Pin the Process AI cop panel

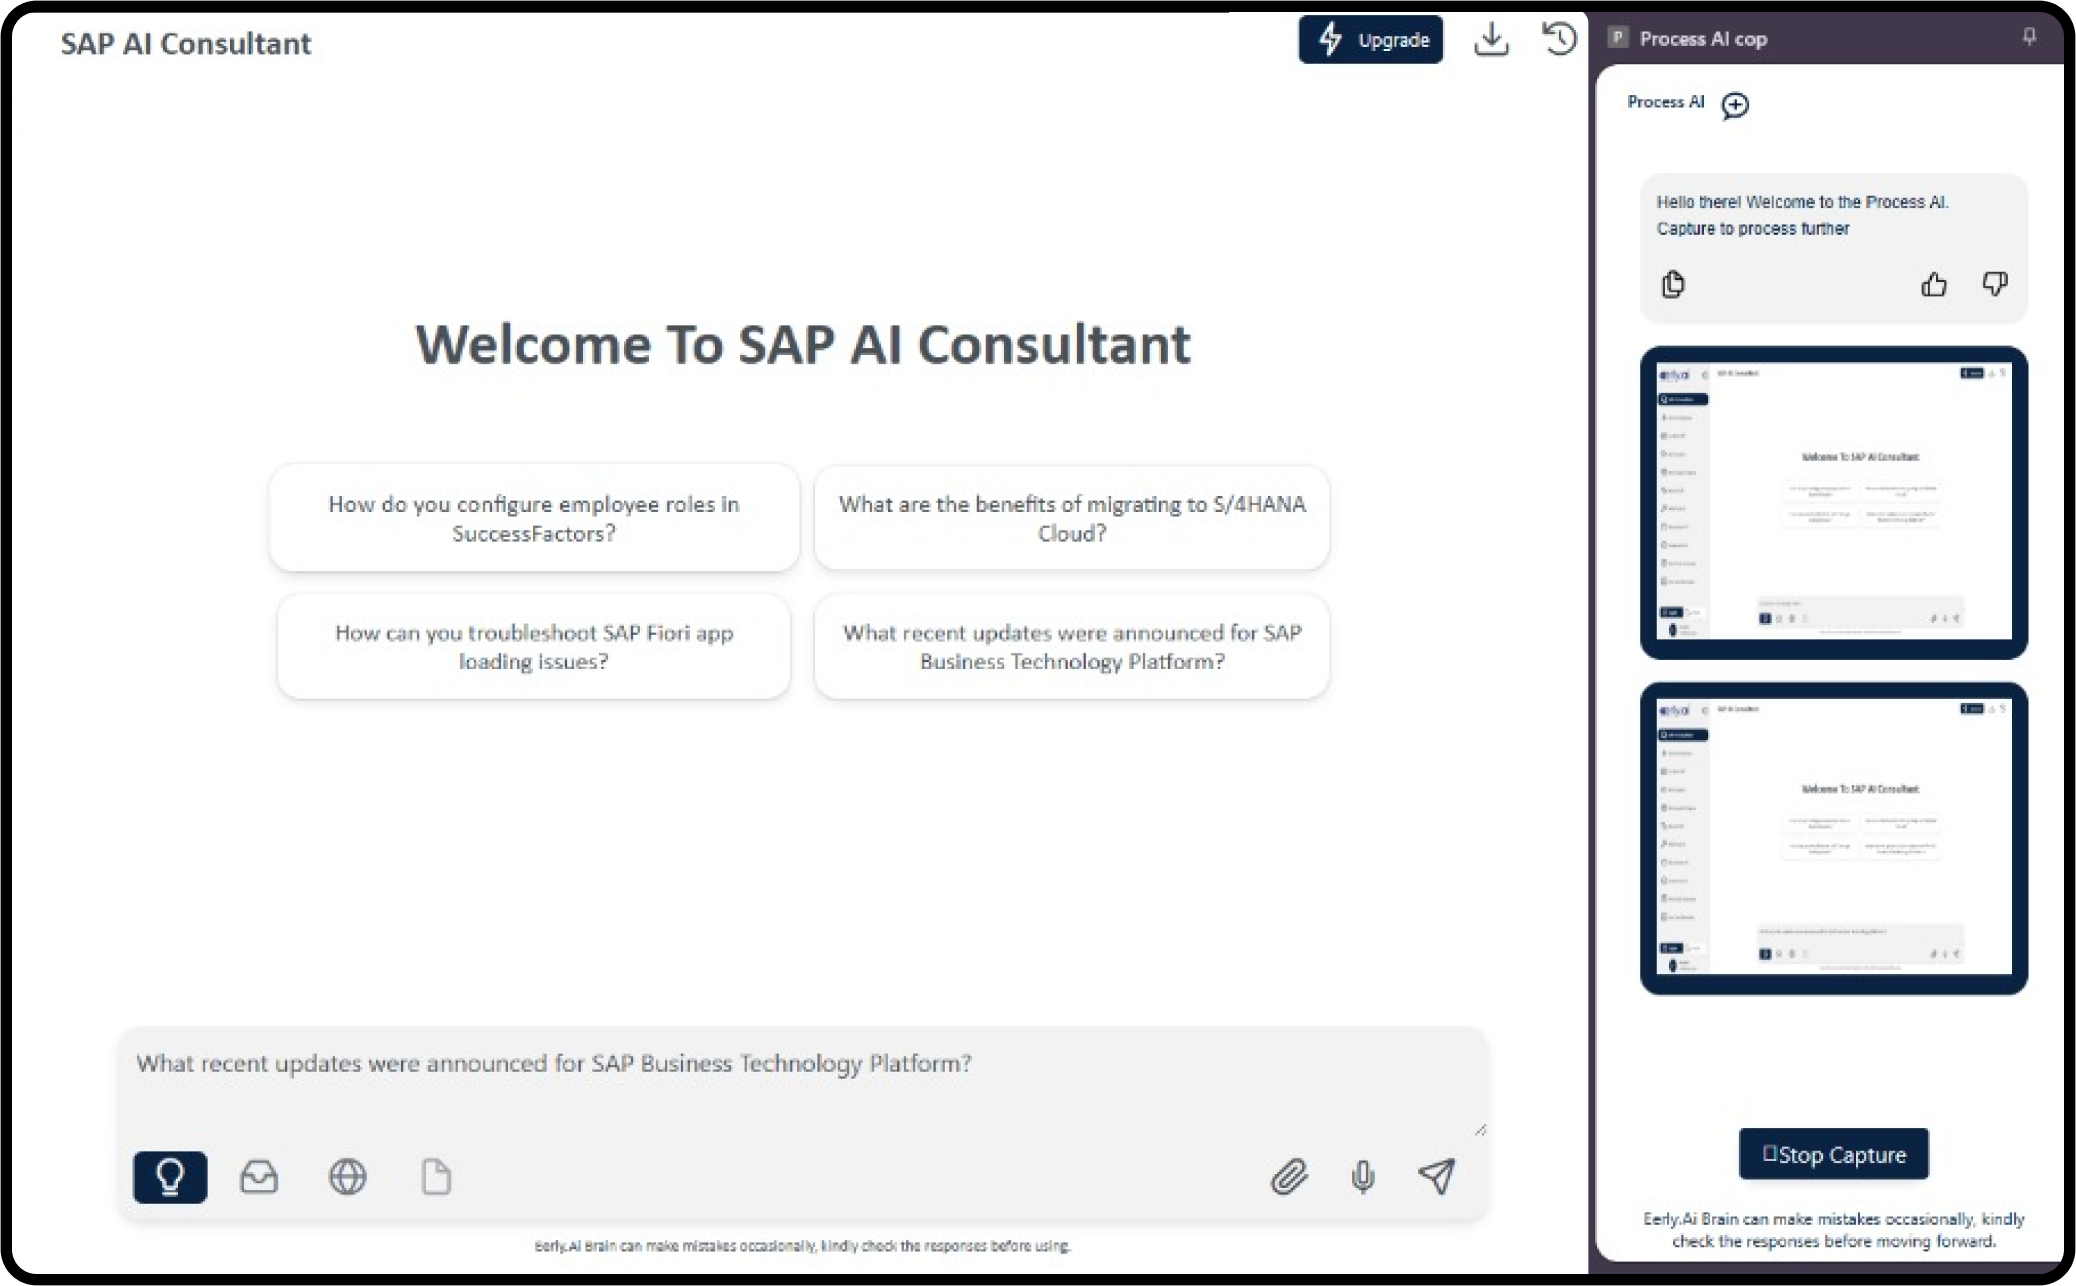(x=2028, y=38)
